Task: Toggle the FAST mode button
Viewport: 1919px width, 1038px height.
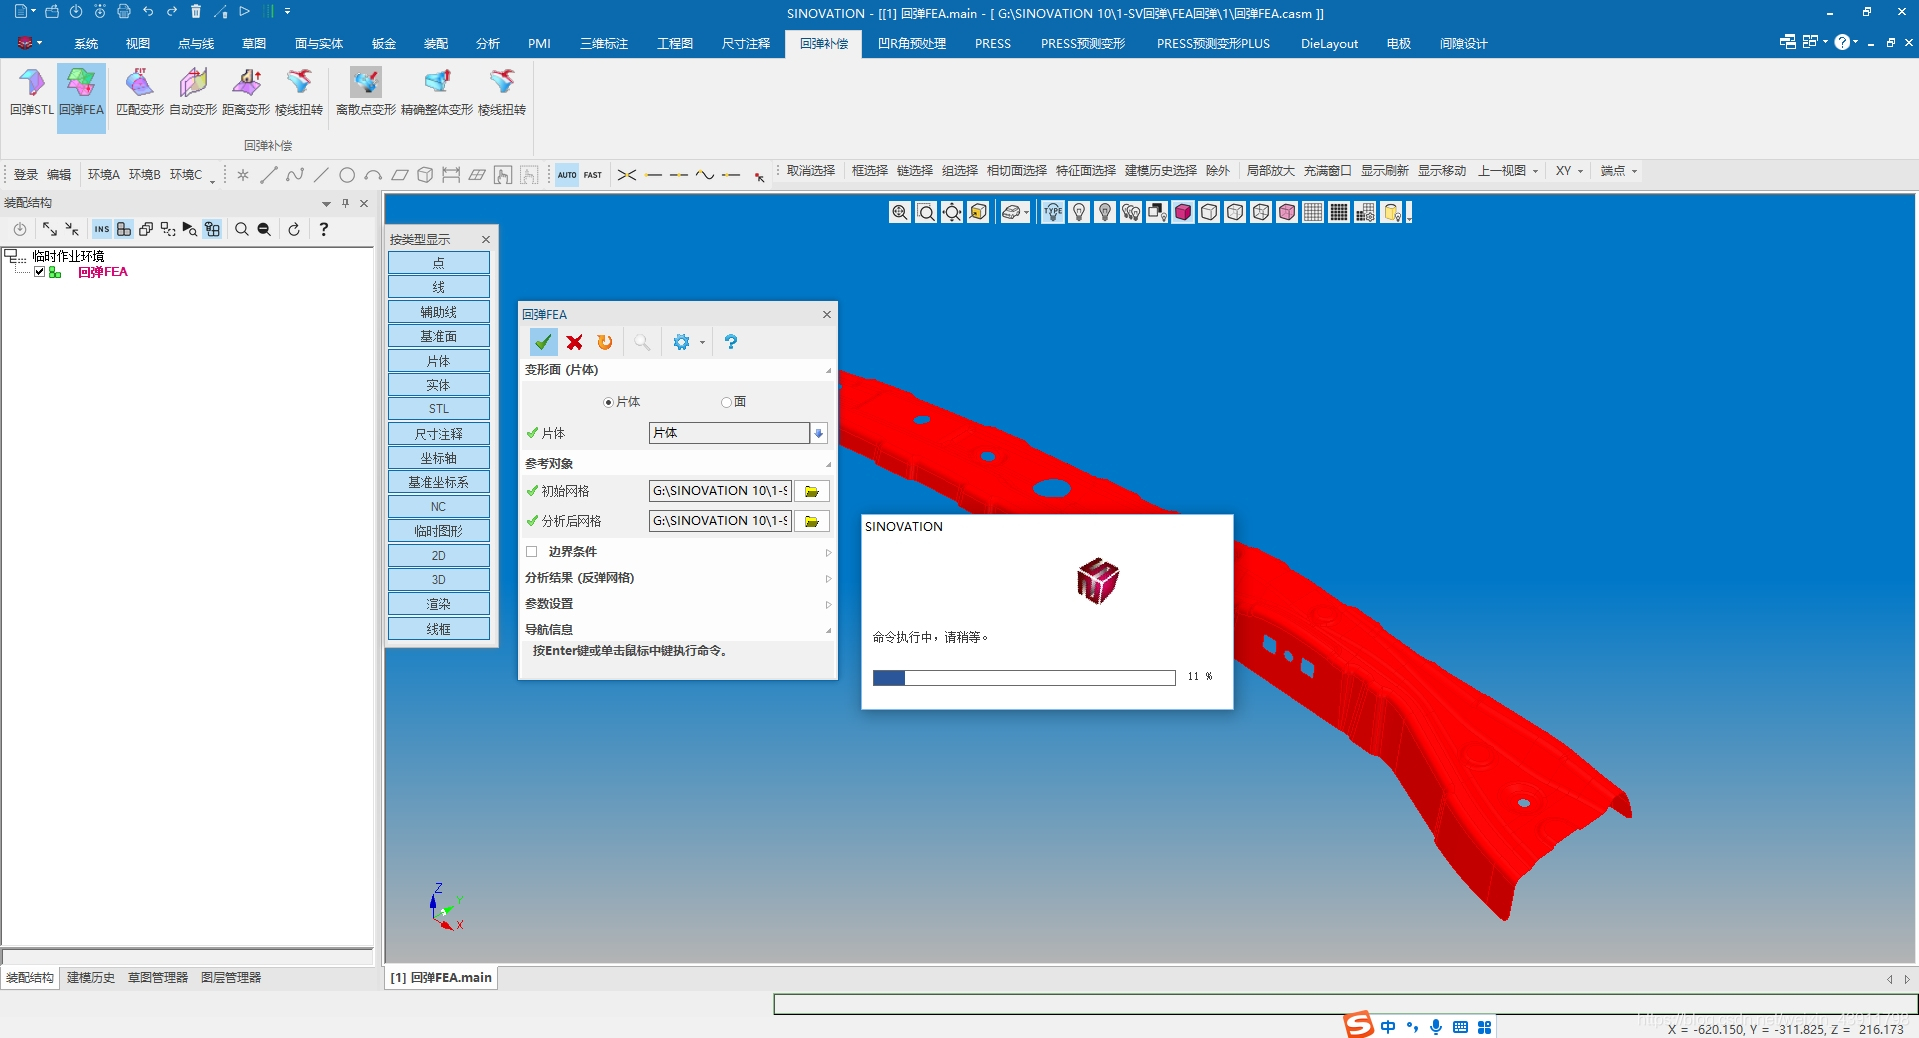Action: coord(593,175)
